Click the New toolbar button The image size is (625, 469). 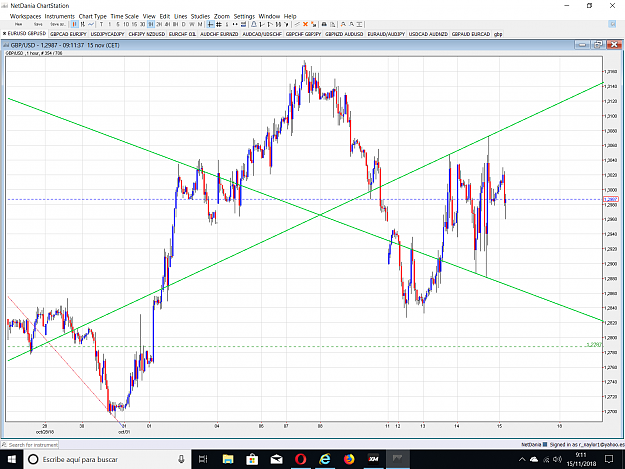tap(18, 24)
